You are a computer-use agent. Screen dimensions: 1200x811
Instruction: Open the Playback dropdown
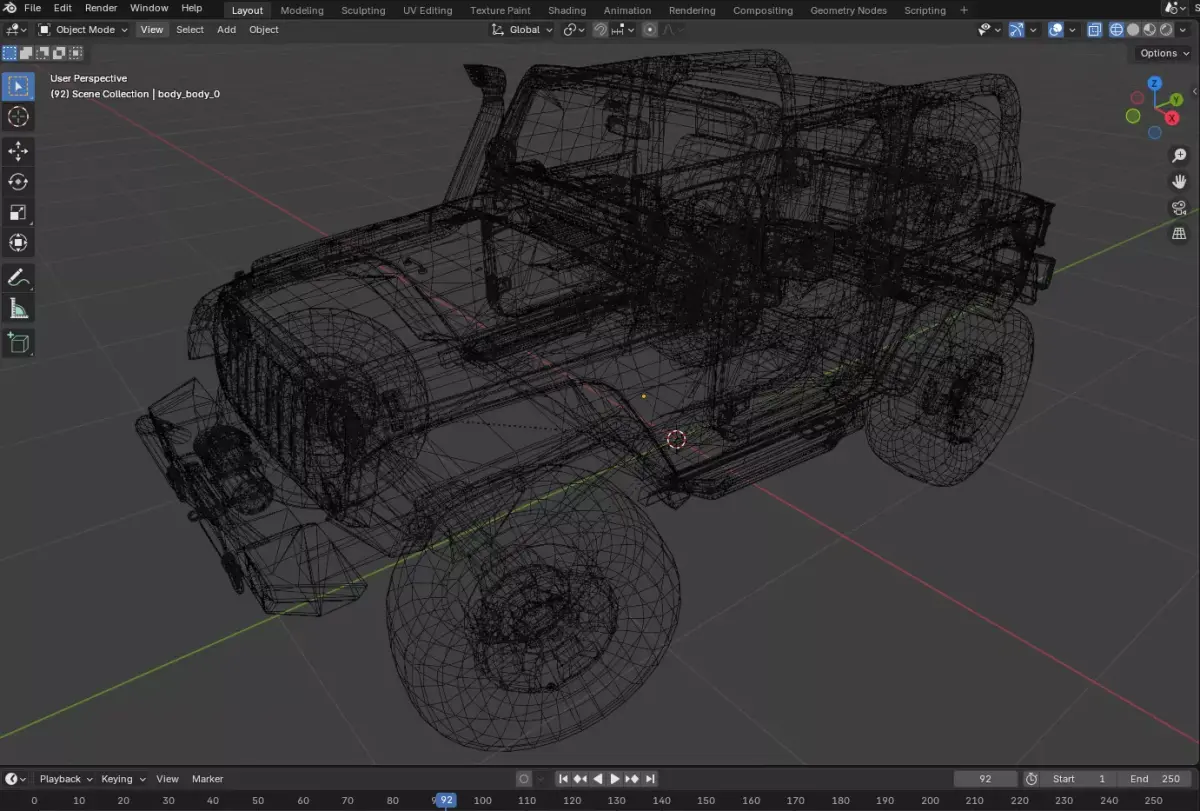(x=66, y=779)
